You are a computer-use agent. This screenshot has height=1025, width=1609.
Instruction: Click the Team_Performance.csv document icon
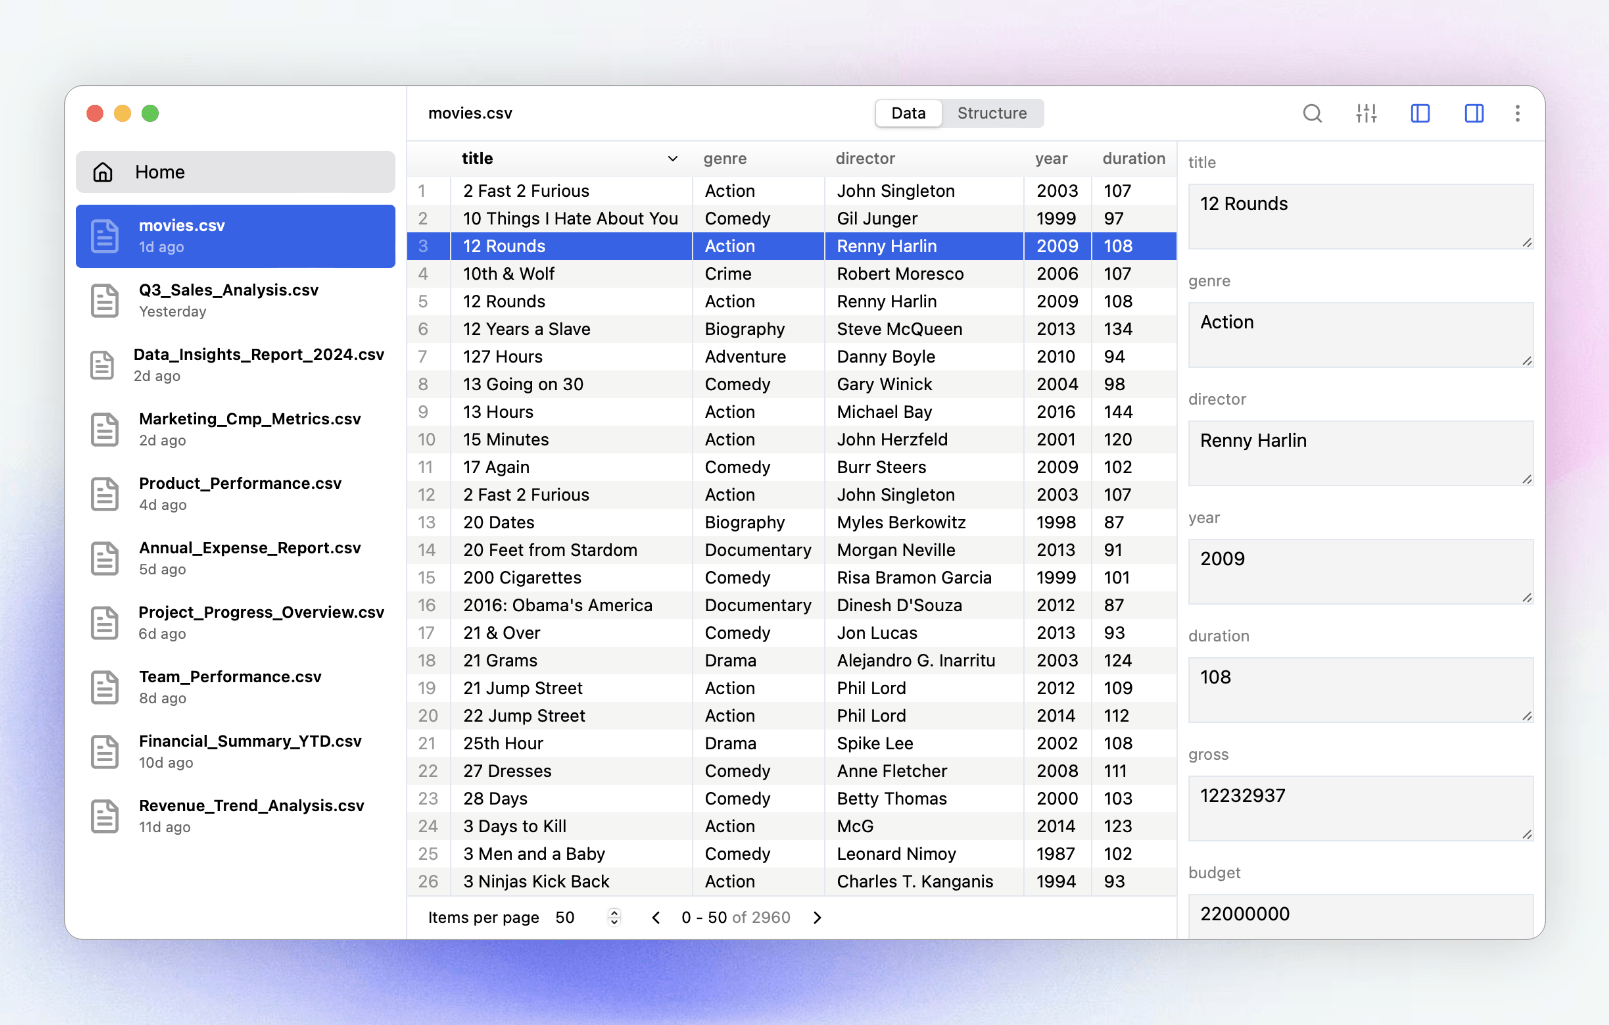pyautogui.click(x=105, y=687)
